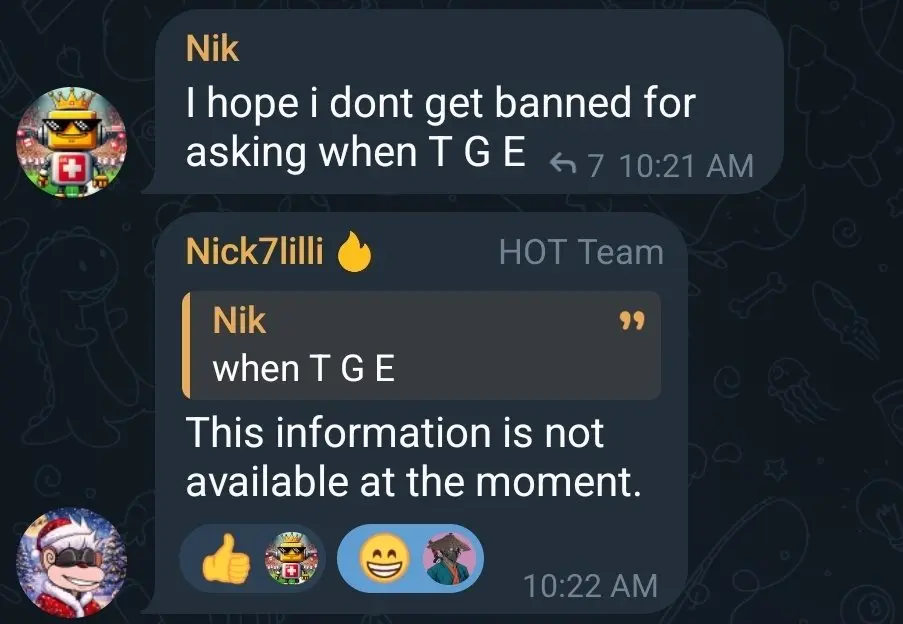This screenshot has height=624, width=903.
Task: Click the Nik name in quoted reply
Action: (239, 321)
